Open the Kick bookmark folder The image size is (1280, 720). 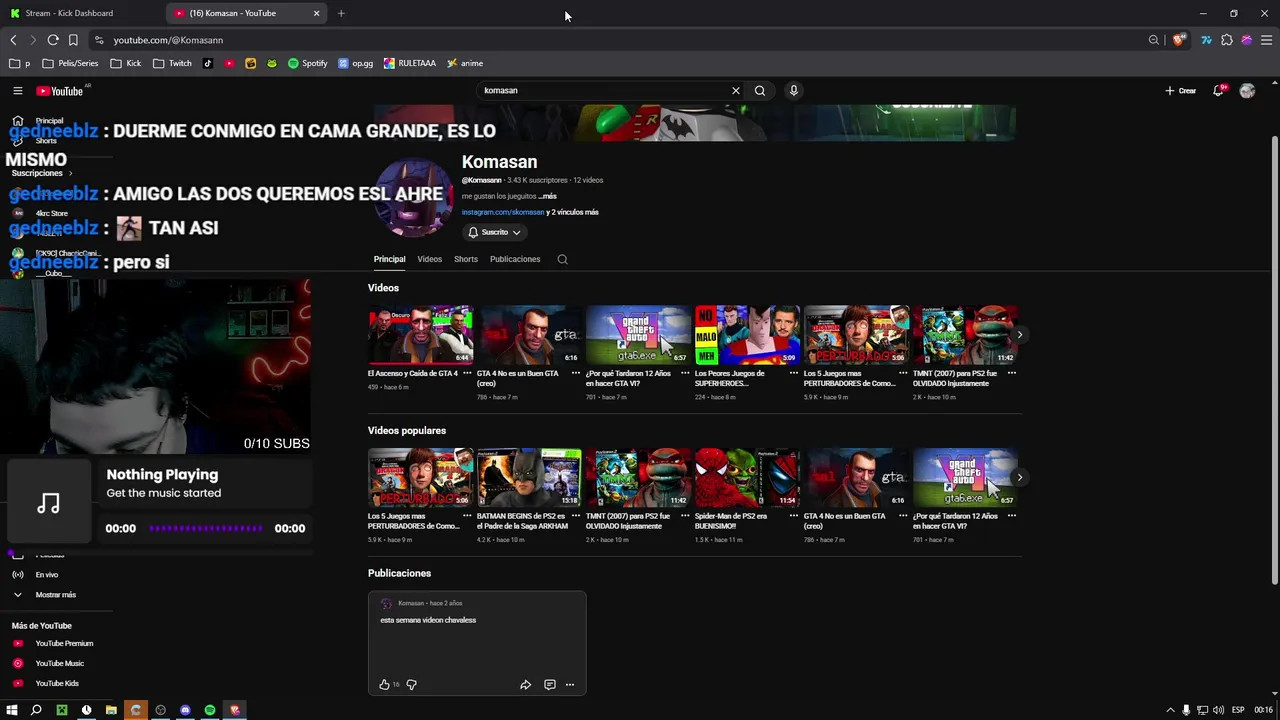[125, 63]
